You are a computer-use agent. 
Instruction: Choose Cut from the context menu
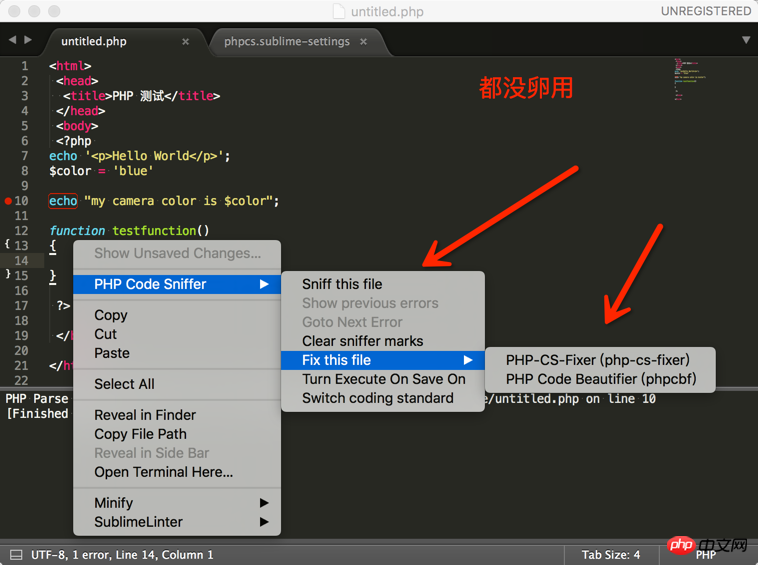(x=177, y=334)
